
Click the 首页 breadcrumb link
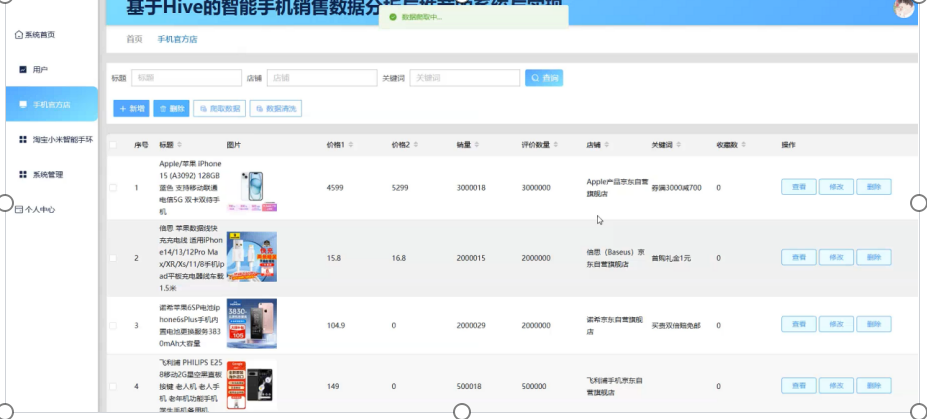click(x=134, y=40)
